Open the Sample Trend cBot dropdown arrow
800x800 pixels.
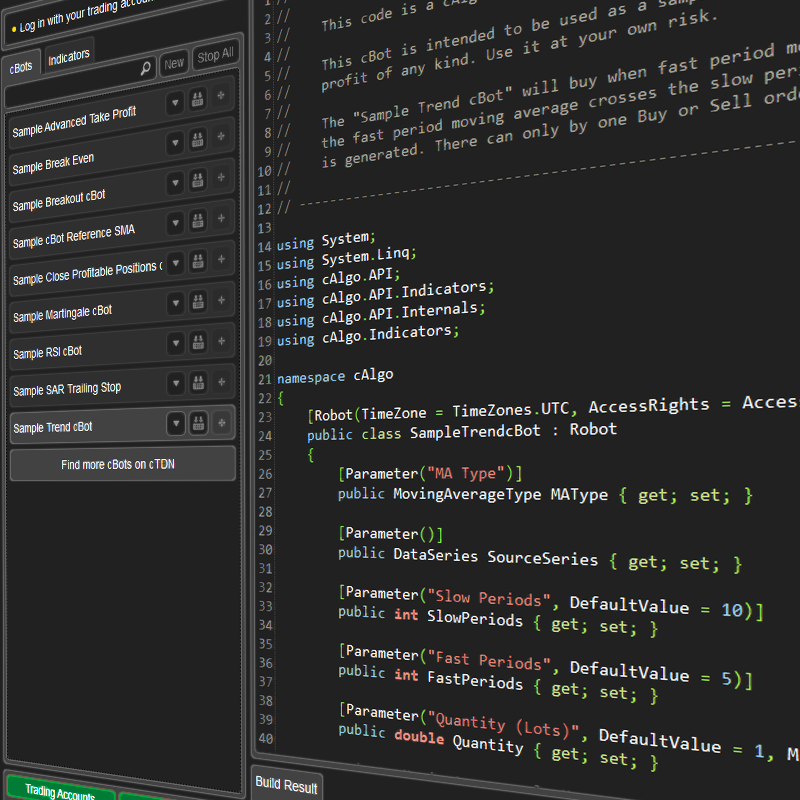point(175,423)
